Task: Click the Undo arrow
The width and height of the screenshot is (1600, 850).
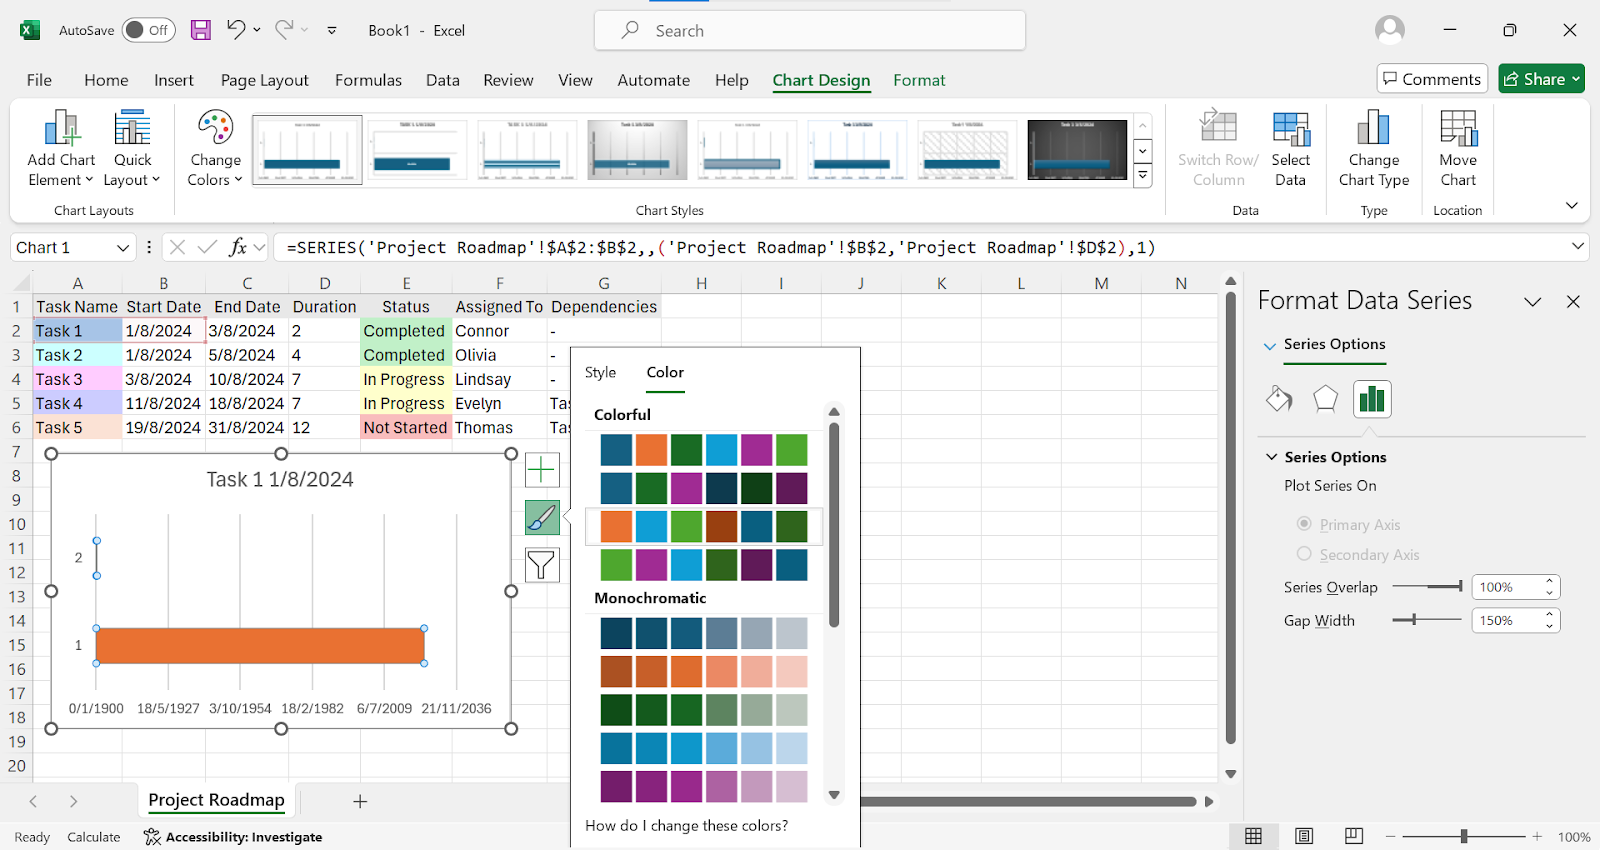Action: (x=236, y=30)
